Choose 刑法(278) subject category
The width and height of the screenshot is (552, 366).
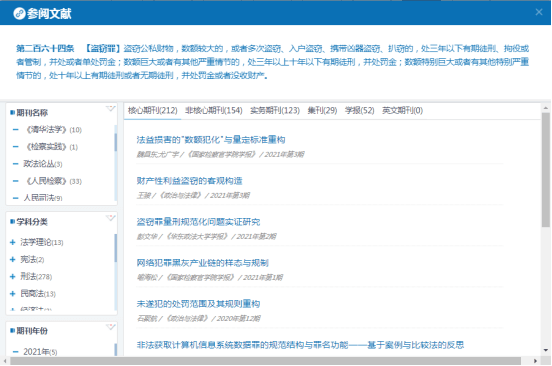[x=36, y=277]
